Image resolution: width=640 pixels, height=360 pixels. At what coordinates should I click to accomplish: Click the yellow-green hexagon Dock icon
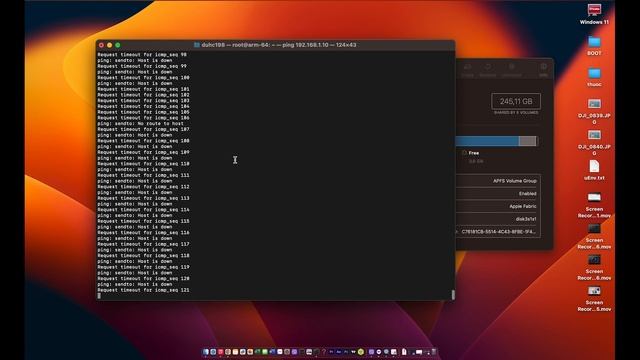(361, 351)
